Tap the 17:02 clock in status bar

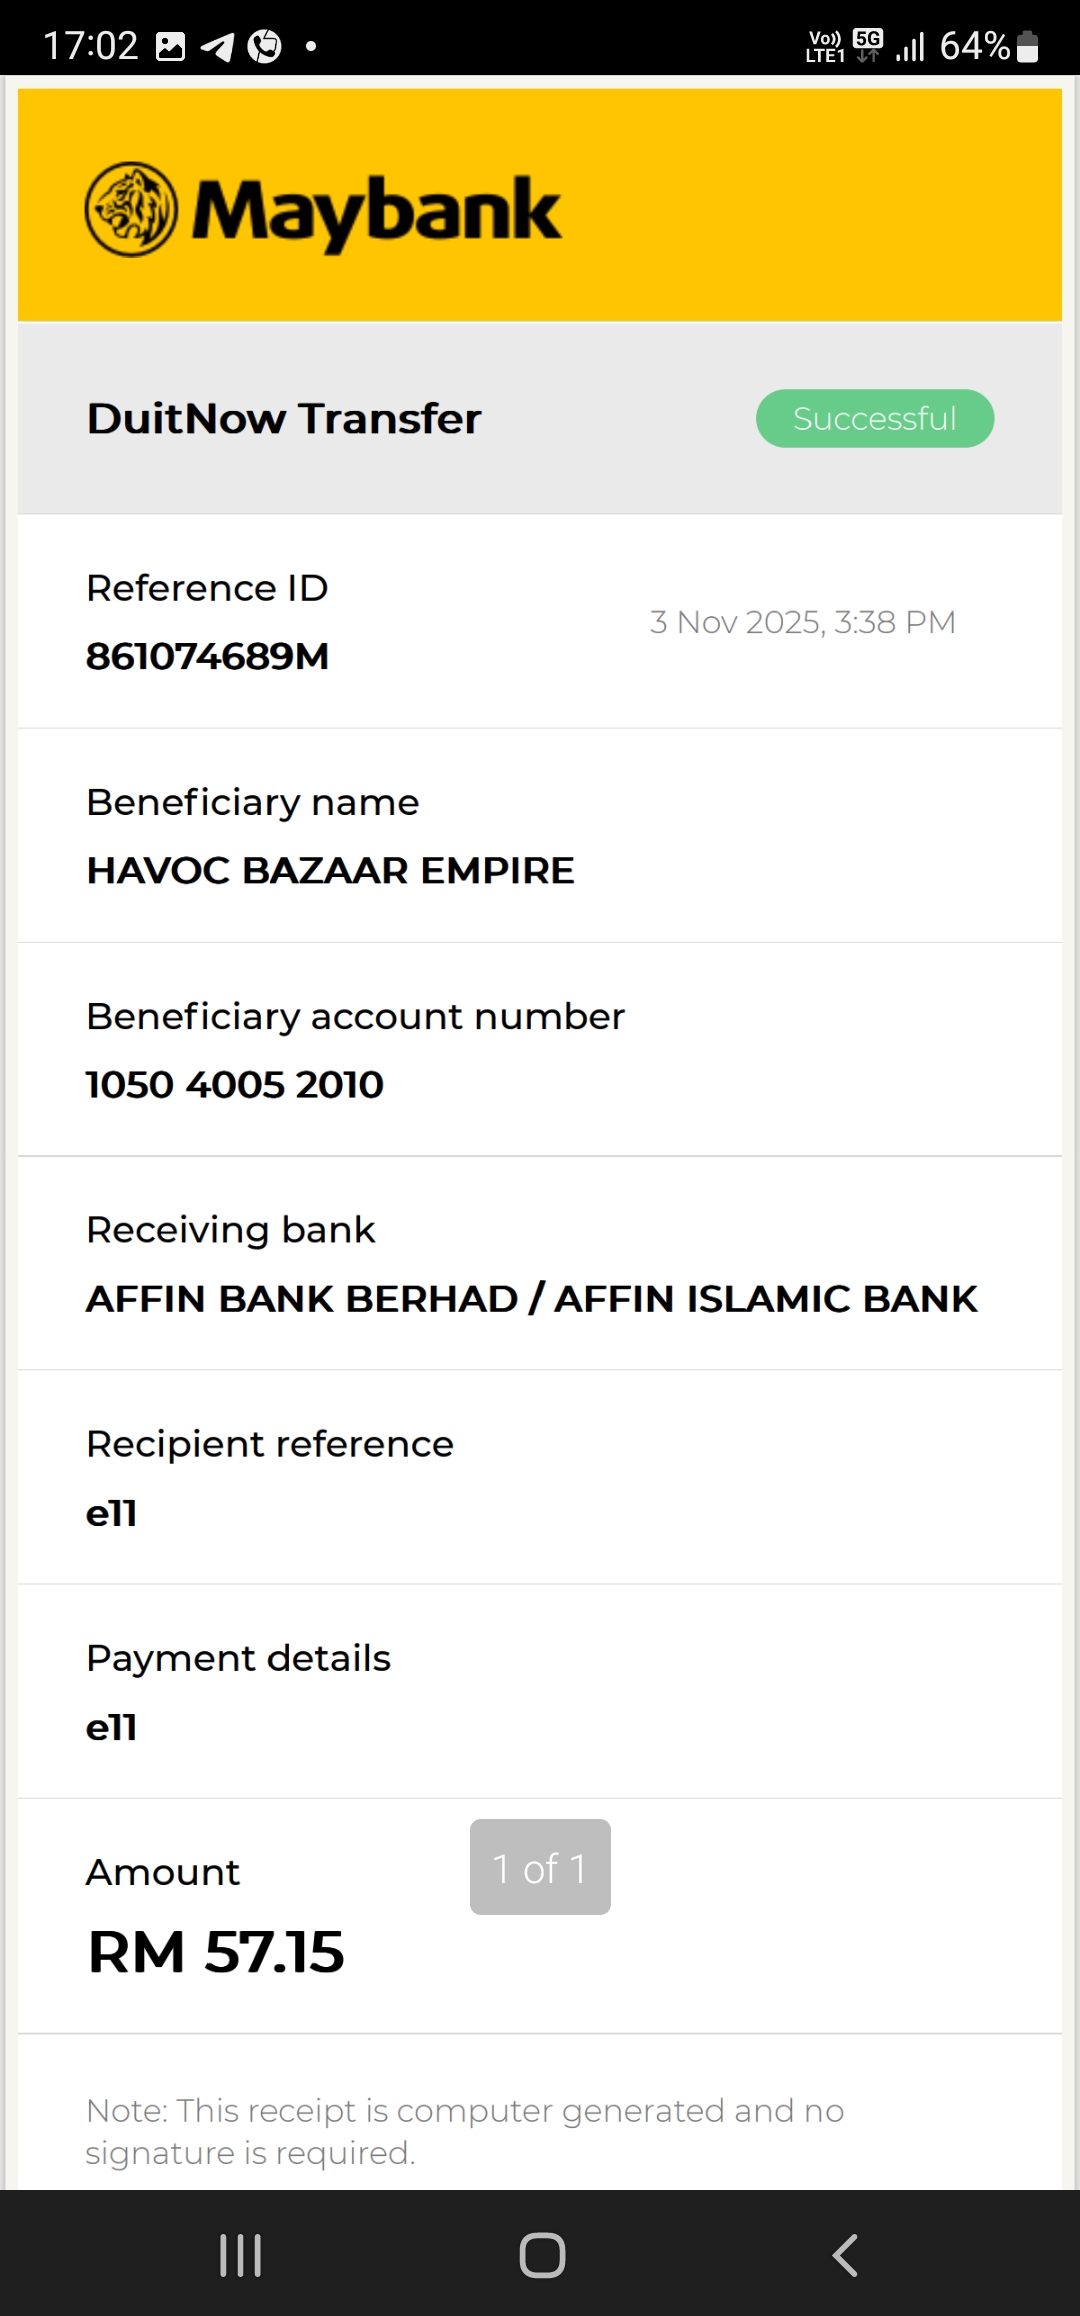[90, 46]
